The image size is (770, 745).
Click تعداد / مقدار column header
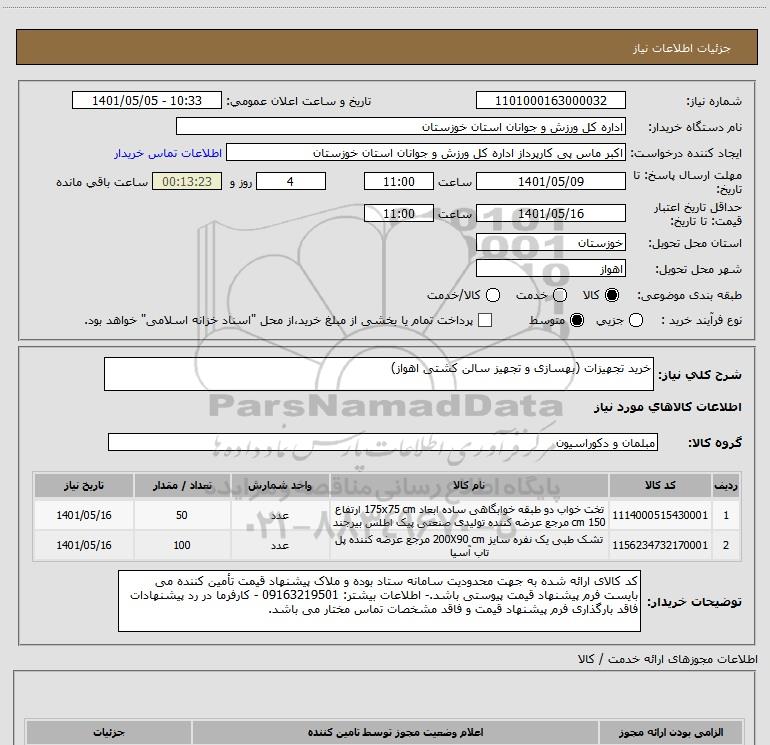182,485
